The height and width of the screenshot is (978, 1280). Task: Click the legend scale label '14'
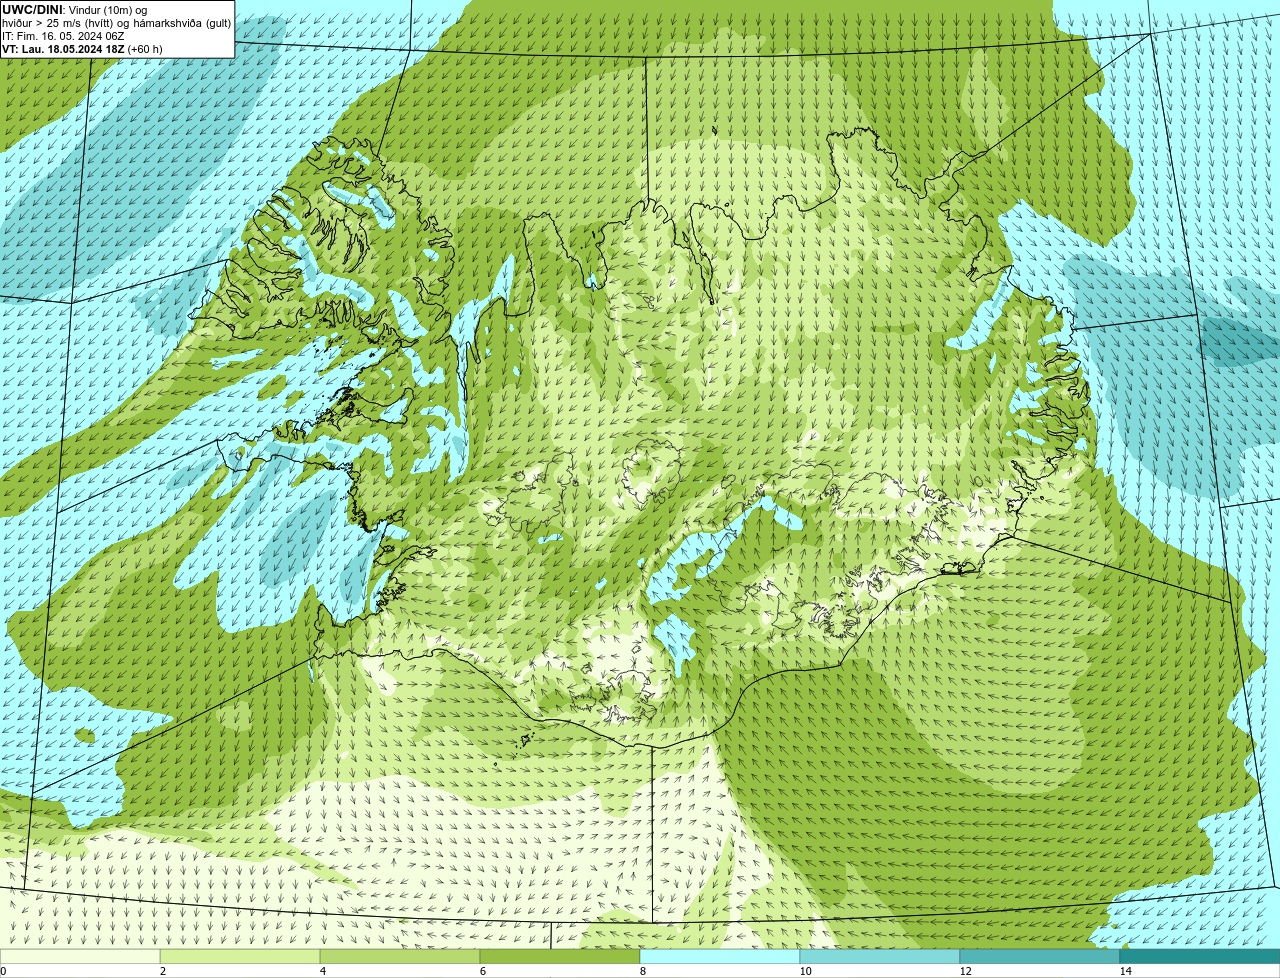point(1125,971)
